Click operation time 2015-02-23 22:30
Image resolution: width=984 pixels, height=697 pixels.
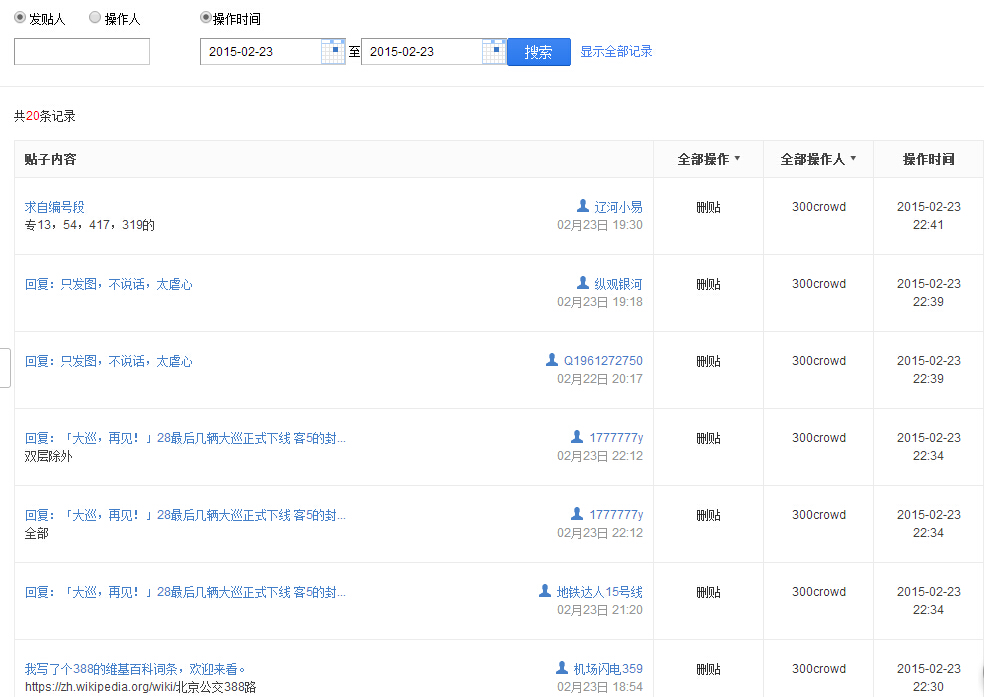tap(928, 678)
